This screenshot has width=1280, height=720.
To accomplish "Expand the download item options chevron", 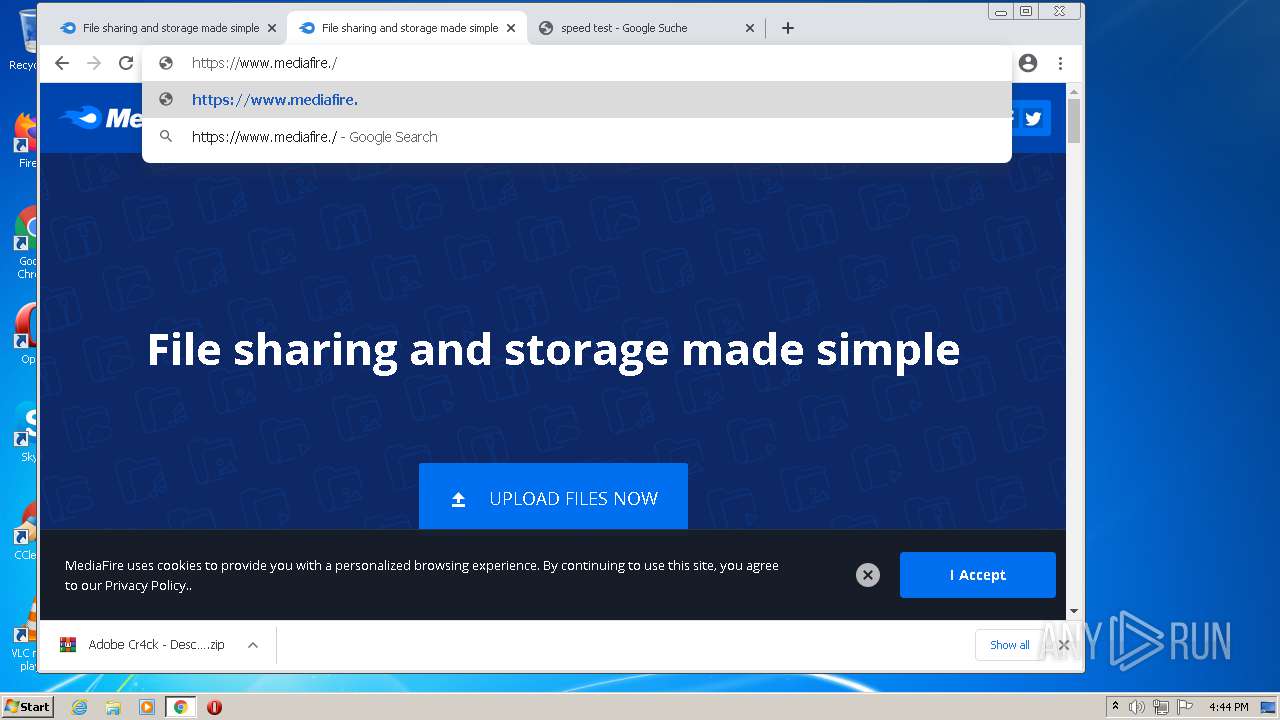I will pyautogui.click(x=253, y=645).
